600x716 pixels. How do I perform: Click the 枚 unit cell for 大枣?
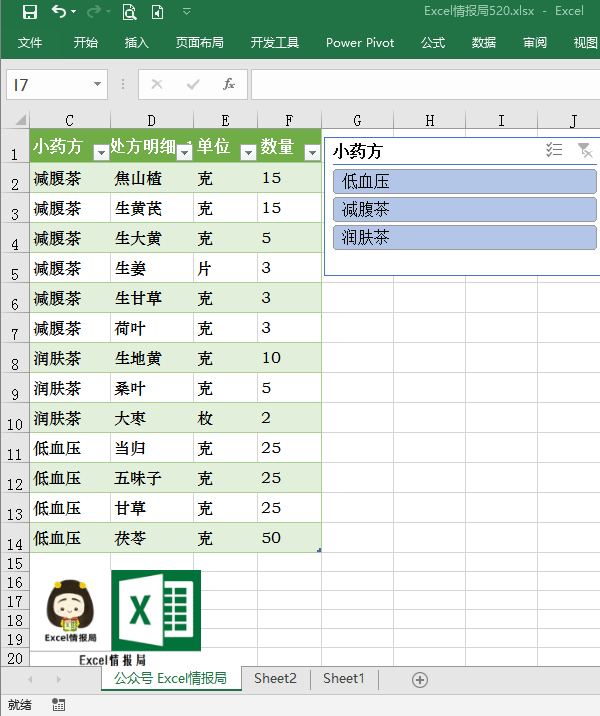pos(225,418)
